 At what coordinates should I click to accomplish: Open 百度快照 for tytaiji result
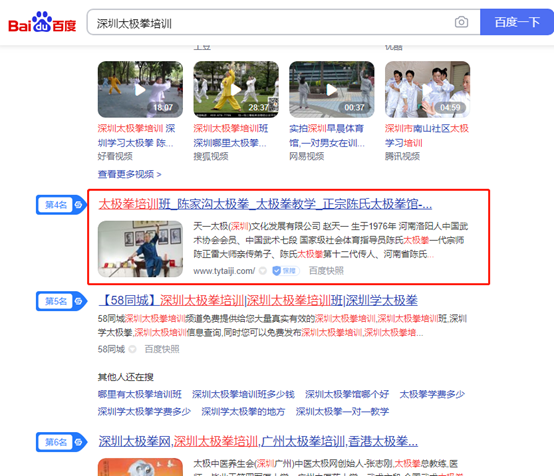[x=326, y=271]
